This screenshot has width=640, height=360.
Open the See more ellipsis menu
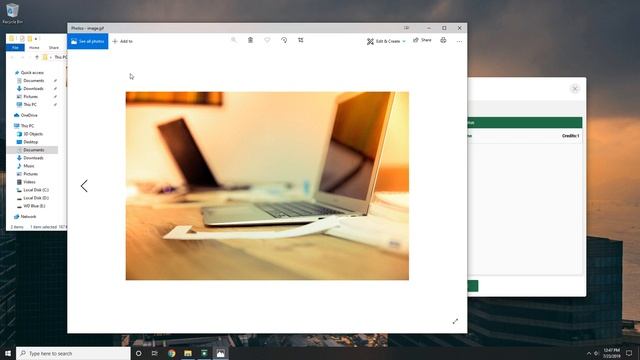click(x=459, y=41)
